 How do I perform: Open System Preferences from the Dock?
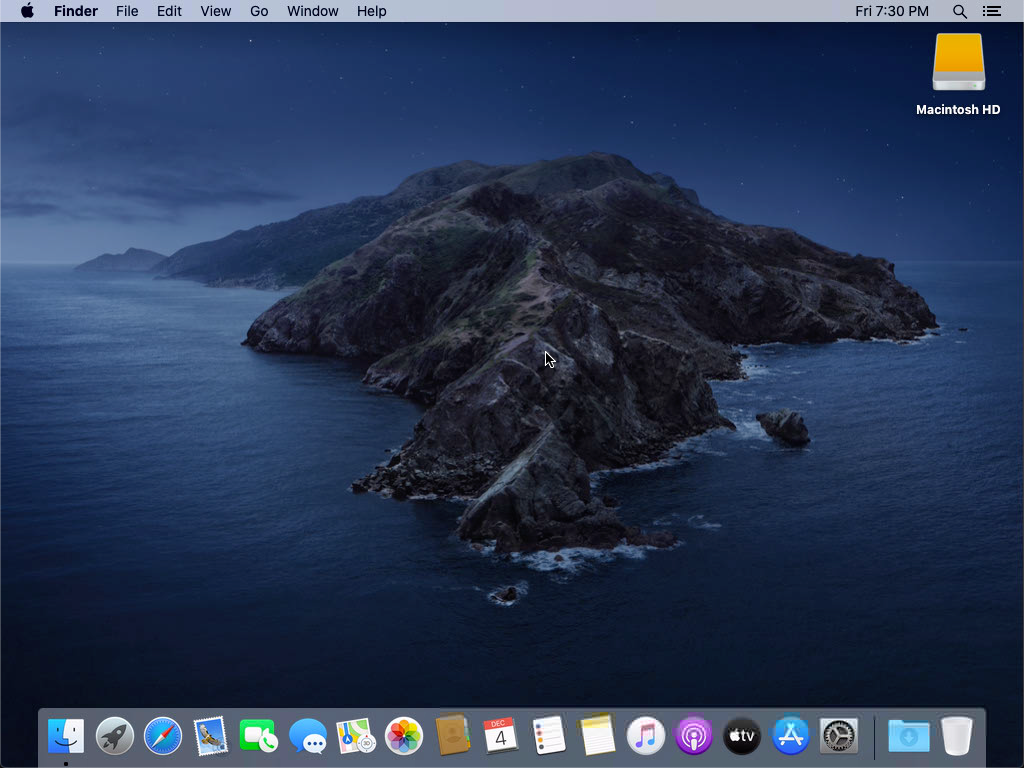pyautogui.click(x=838, y=736)
